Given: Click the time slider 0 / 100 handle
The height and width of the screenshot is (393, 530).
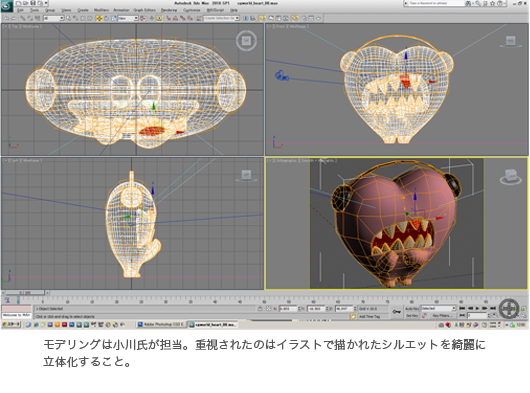Looking at the screenshot, I should [25, 293].
